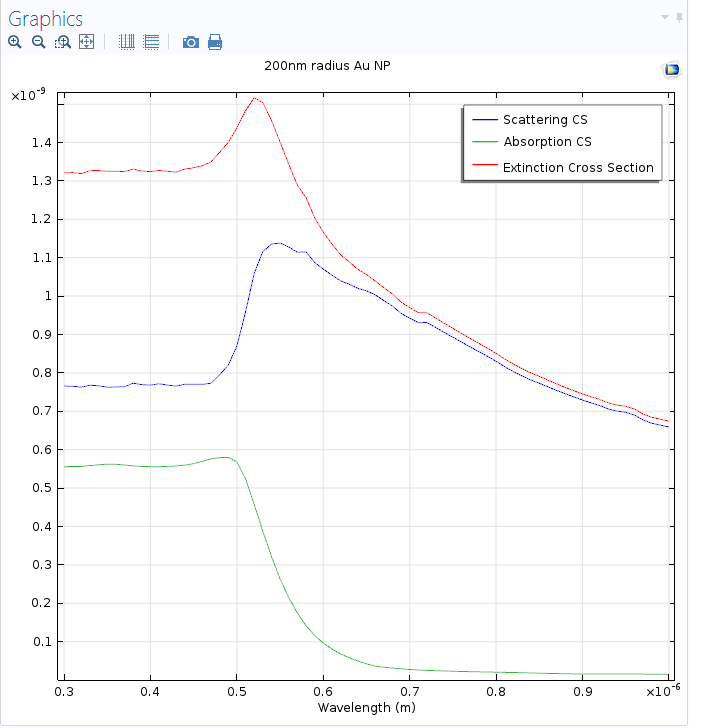This screenshot has width=702, height=728.
Task: Click the 'Scattering CS' legend entry
Action: point(545,120)
